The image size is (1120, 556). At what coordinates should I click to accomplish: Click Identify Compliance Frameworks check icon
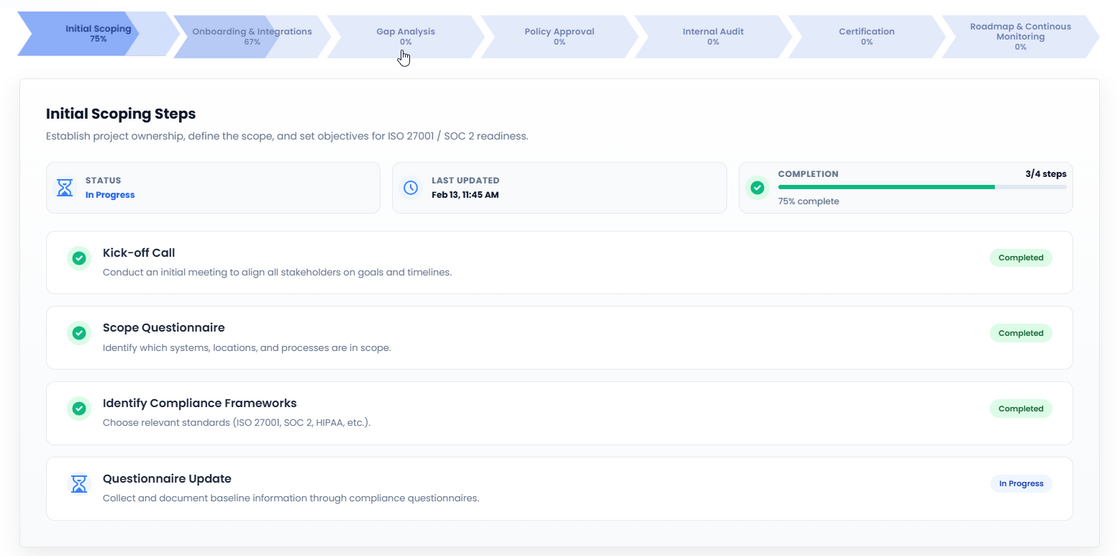tap(79, 409)
